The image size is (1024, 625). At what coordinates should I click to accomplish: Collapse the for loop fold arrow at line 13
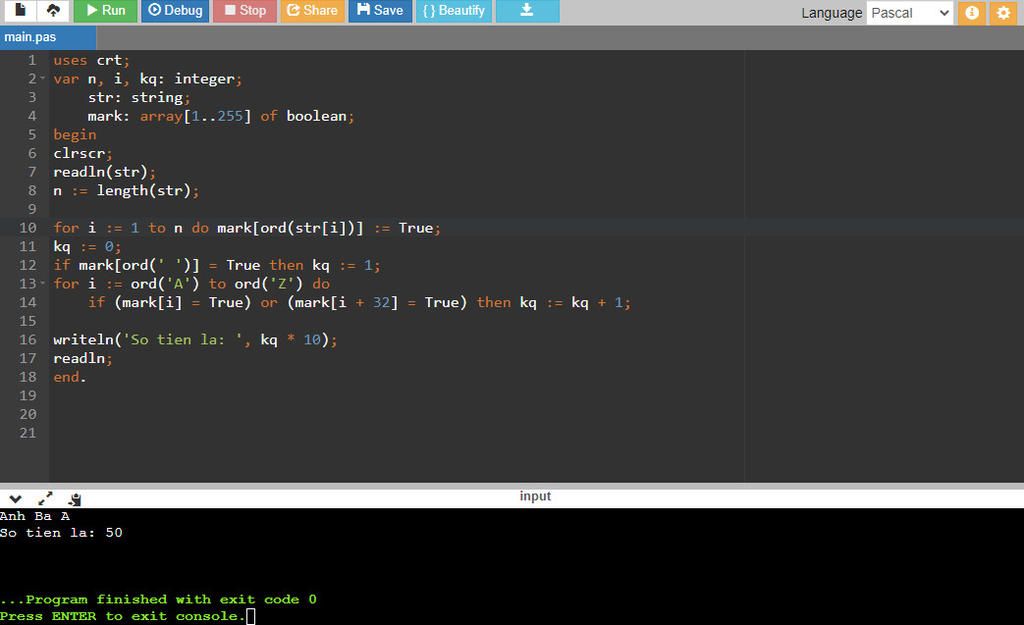pyautogui.click(x=42, y=283)
